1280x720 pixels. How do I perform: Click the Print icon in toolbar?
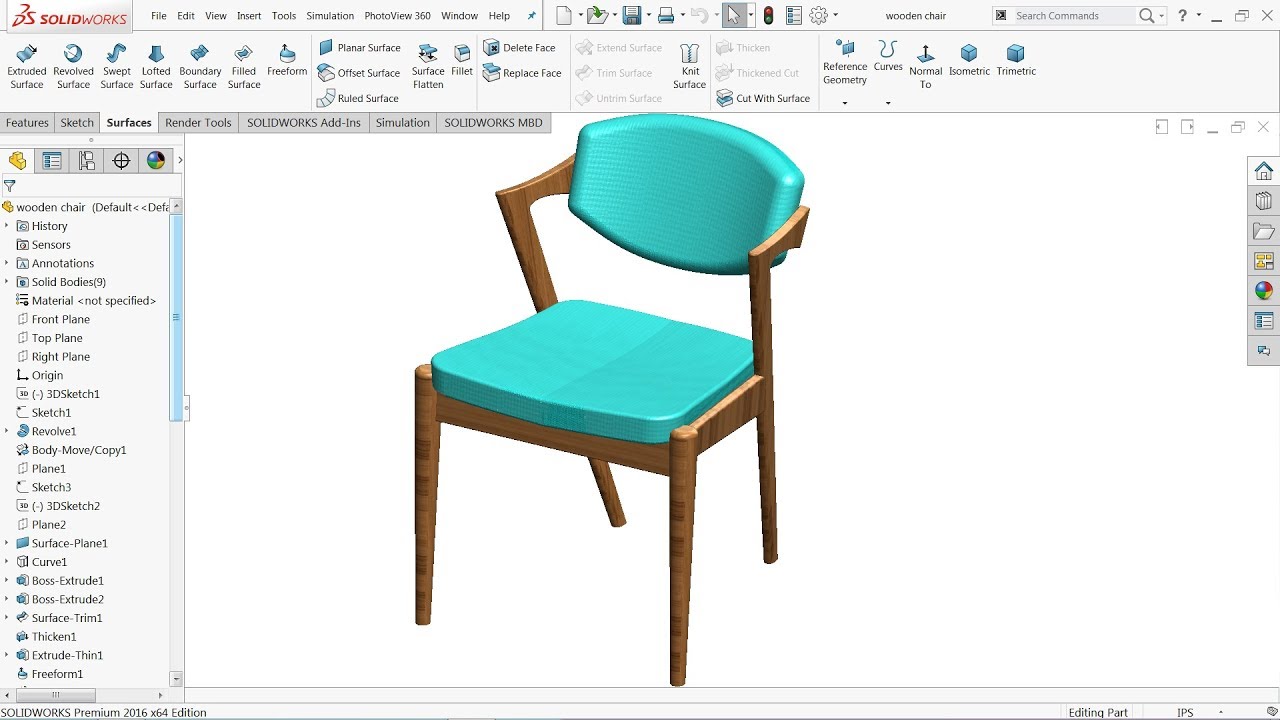point(666,15)
